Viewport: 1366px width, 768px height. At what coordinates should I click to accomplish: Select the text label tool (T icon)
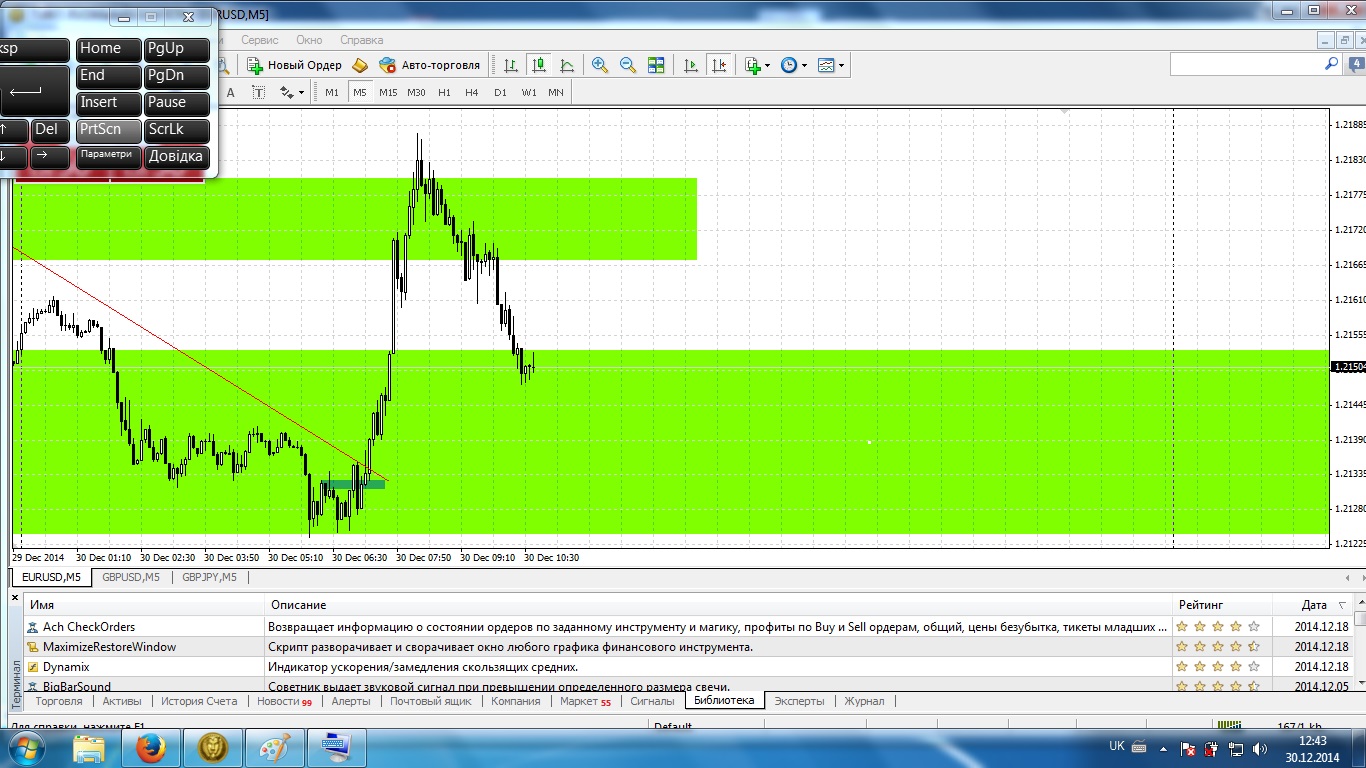coord(258,92)
